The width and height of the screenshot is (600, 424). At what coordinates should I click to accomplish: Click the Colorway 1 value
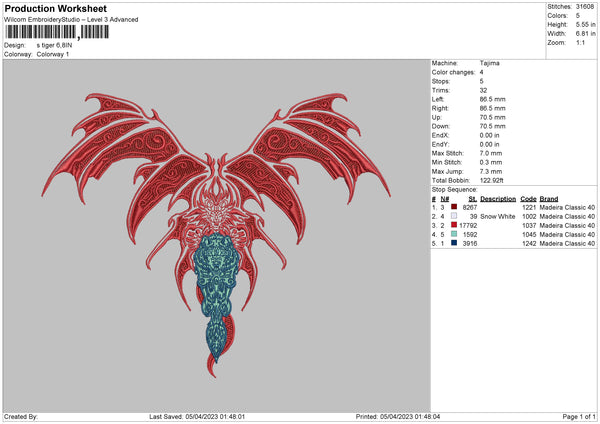[x=55, y=54]
